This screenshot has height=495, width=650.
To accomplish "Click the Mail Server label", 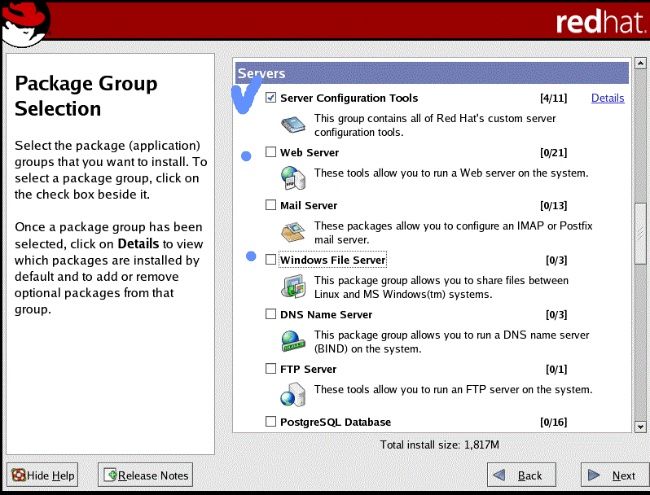I will click(308, 206).
